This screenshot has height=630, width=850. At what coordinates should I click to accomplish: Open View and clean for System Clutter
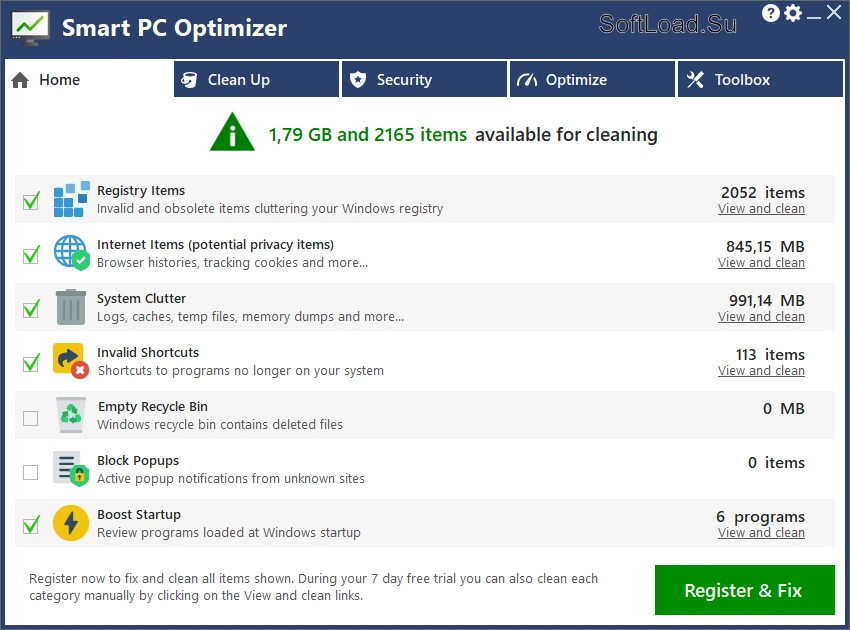761,317
